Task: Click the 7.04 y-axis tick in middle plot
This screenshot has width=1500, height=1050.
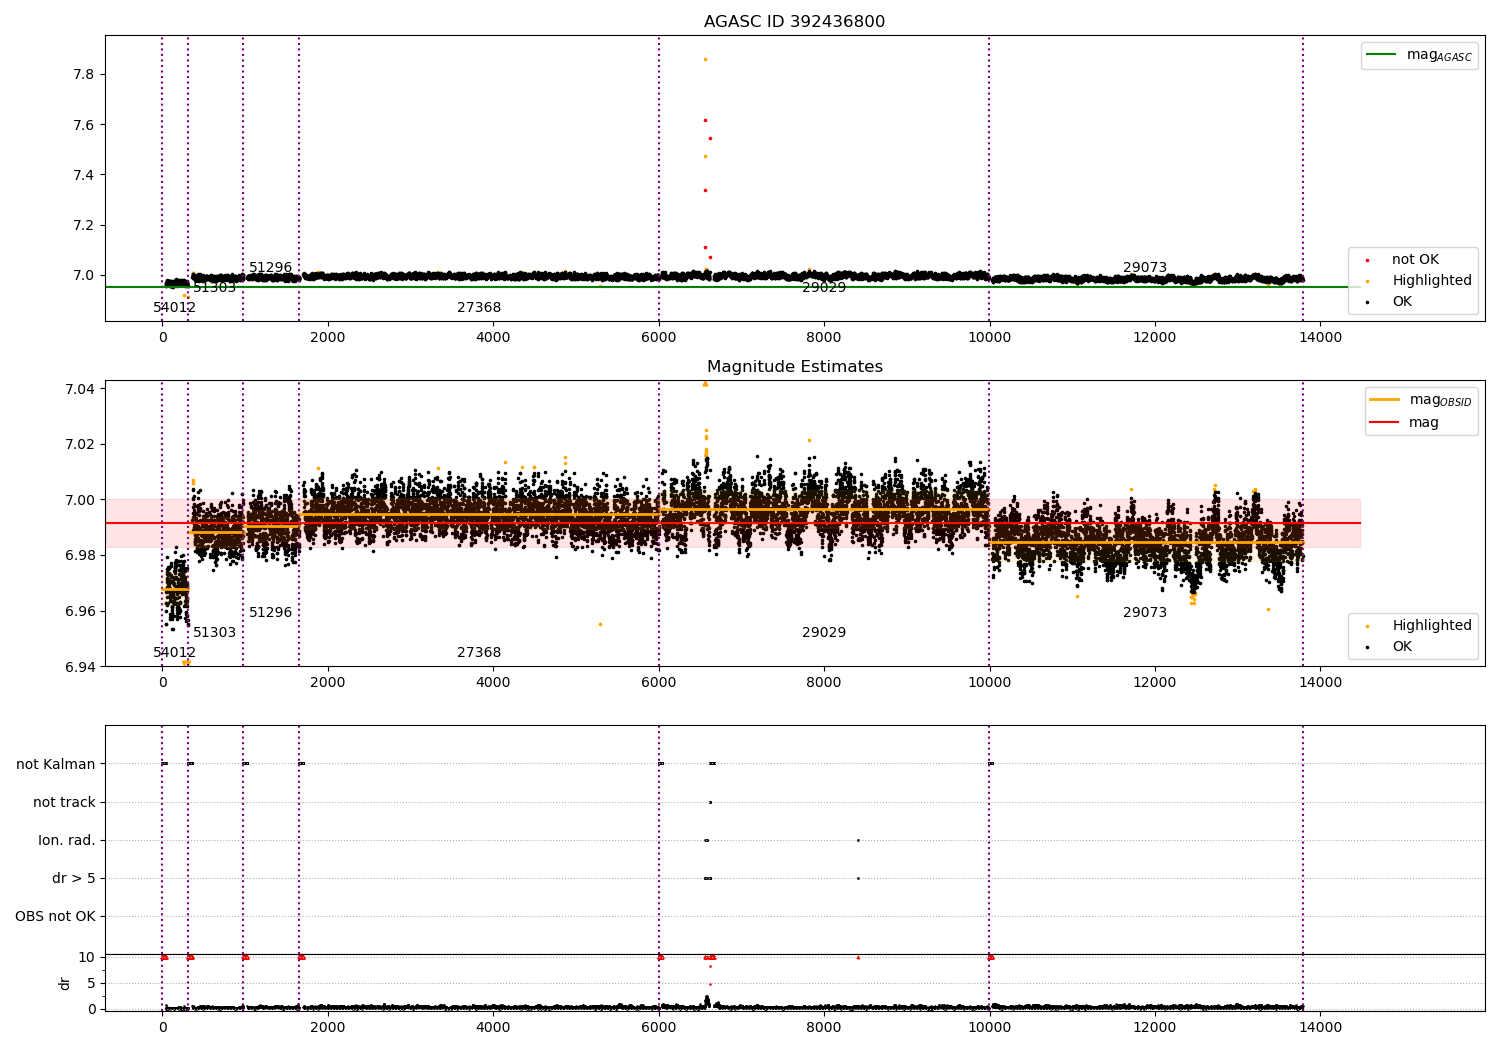Action: point(79,389)
